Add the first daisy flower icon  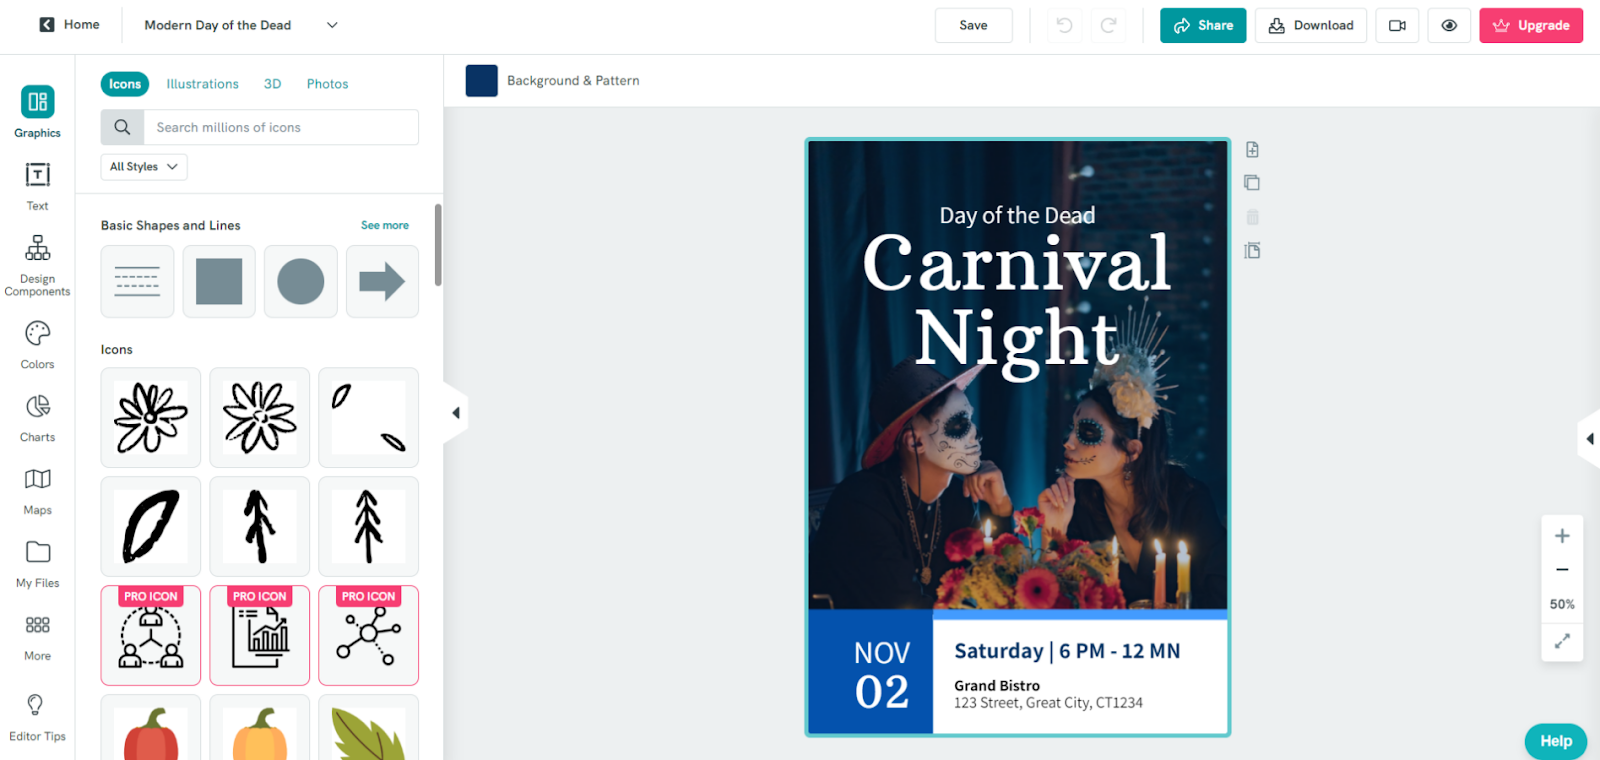tap(151, 417)
